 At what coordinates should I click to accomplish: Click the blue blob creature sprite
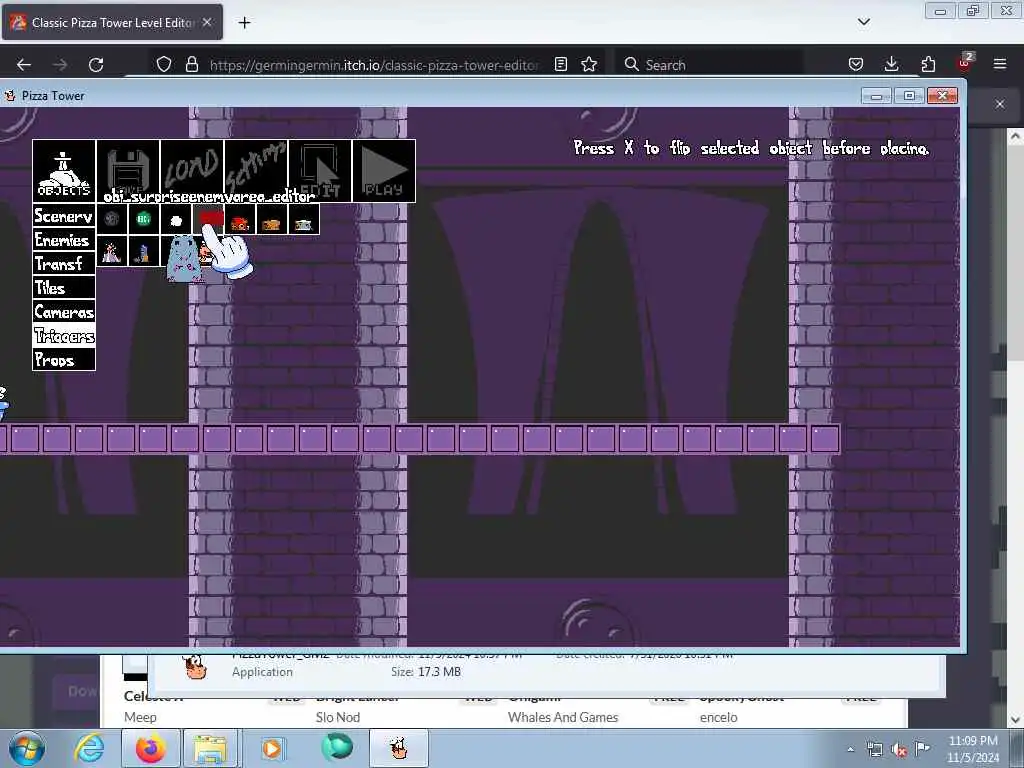(183, 259)
